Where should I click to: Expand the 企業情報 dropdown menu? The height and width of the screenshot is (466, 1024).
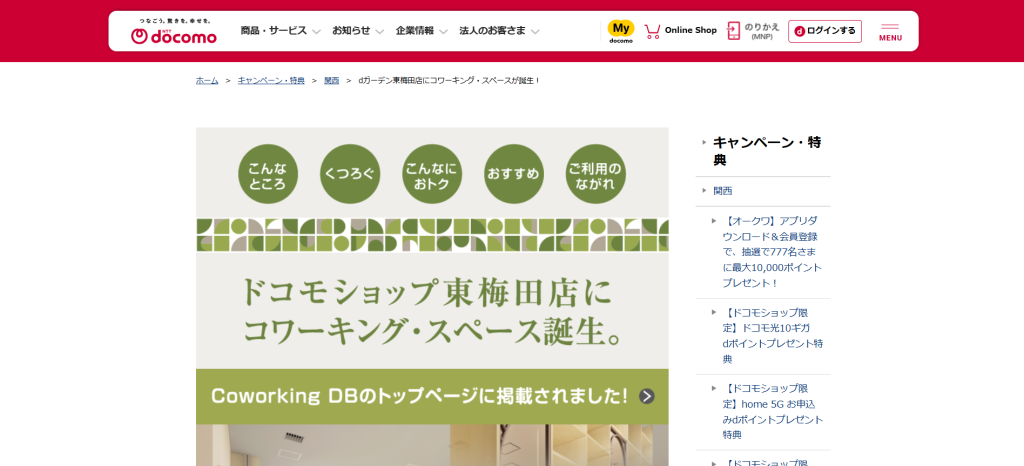click(421, 31)
